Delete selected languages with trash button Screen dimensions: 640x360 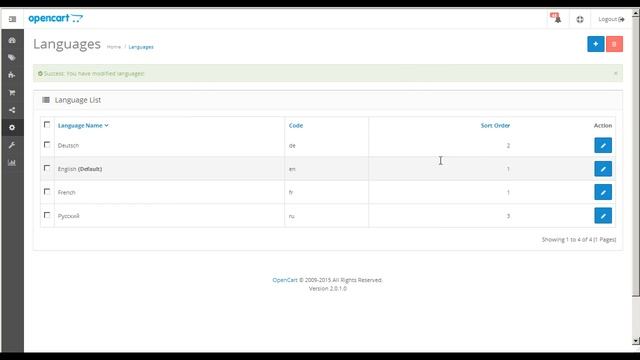[x=614, y=44]
